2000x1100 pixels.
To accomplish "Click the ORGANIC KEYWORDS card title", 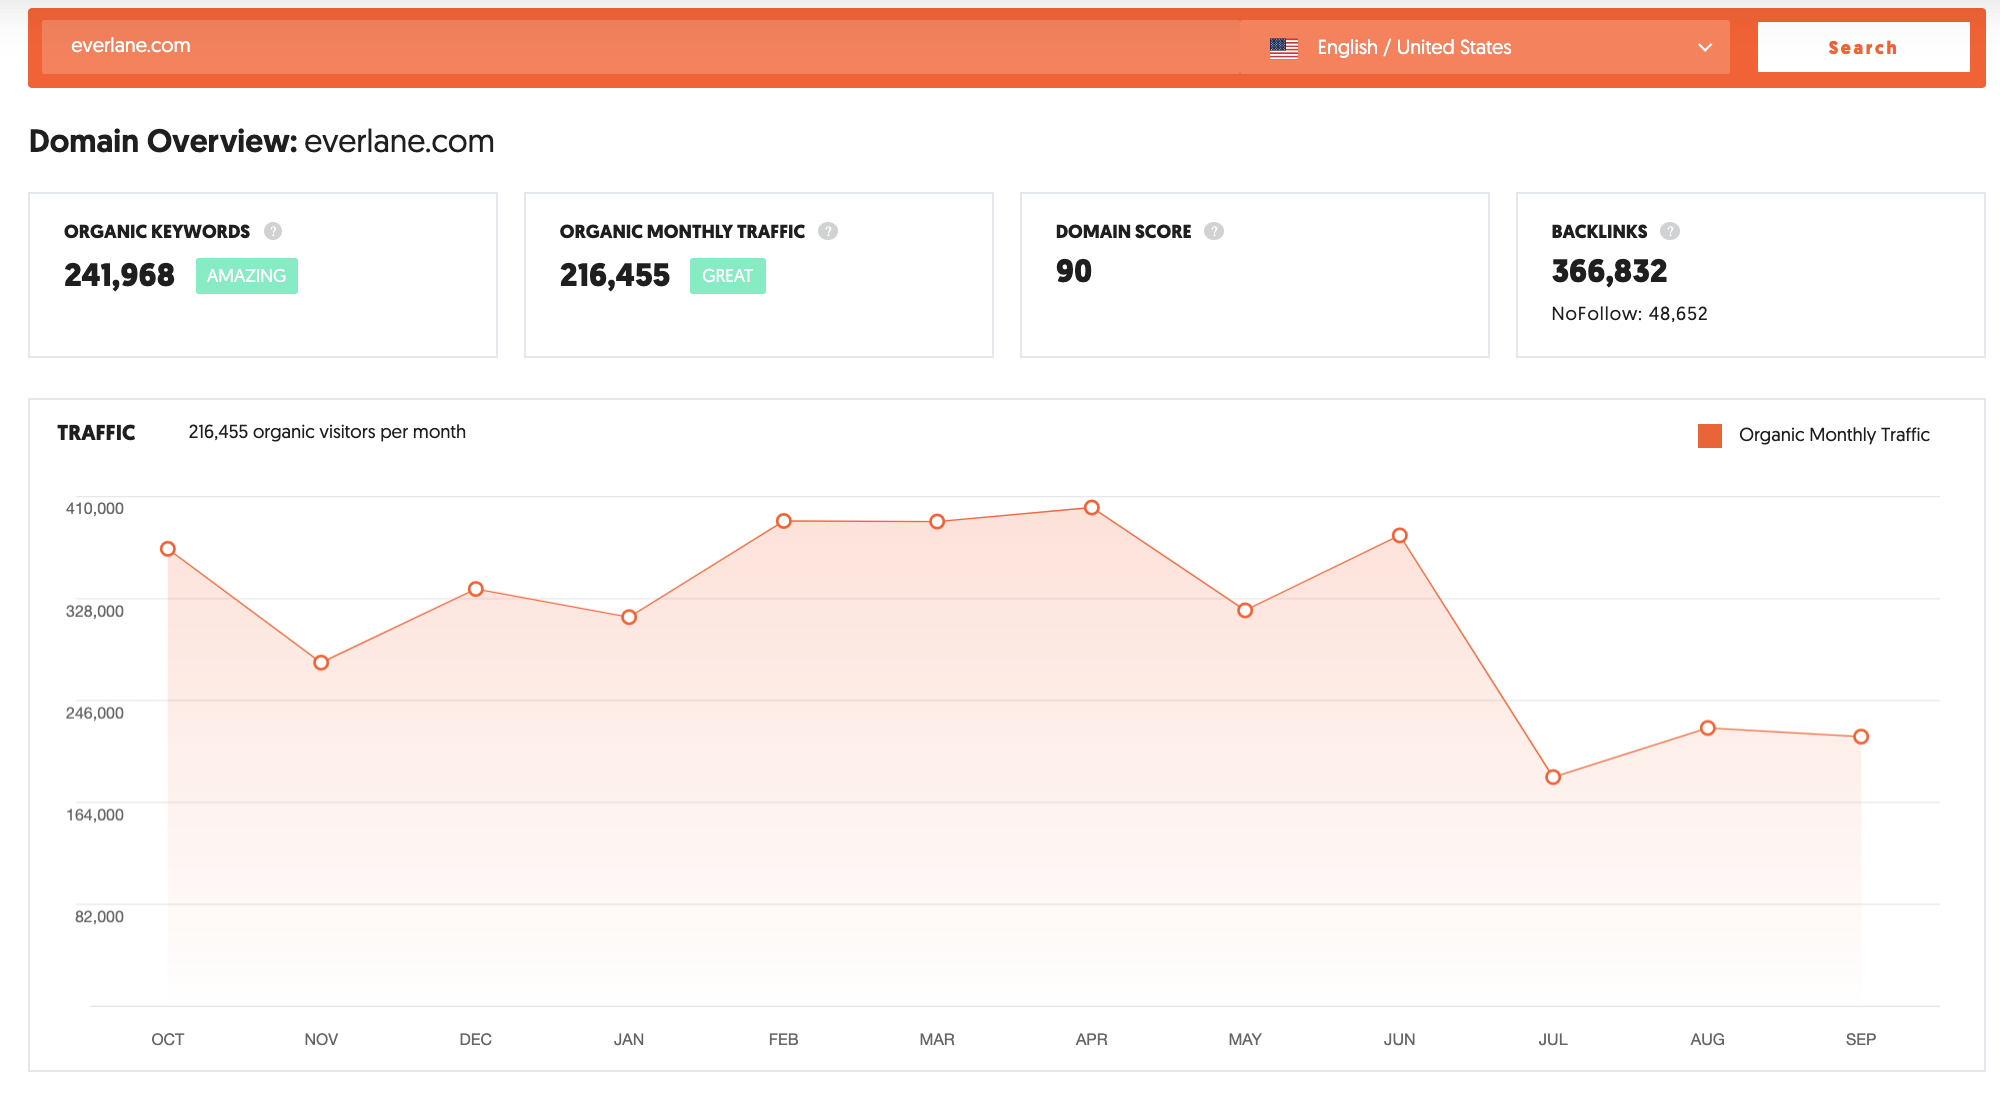I will (157, 232).
